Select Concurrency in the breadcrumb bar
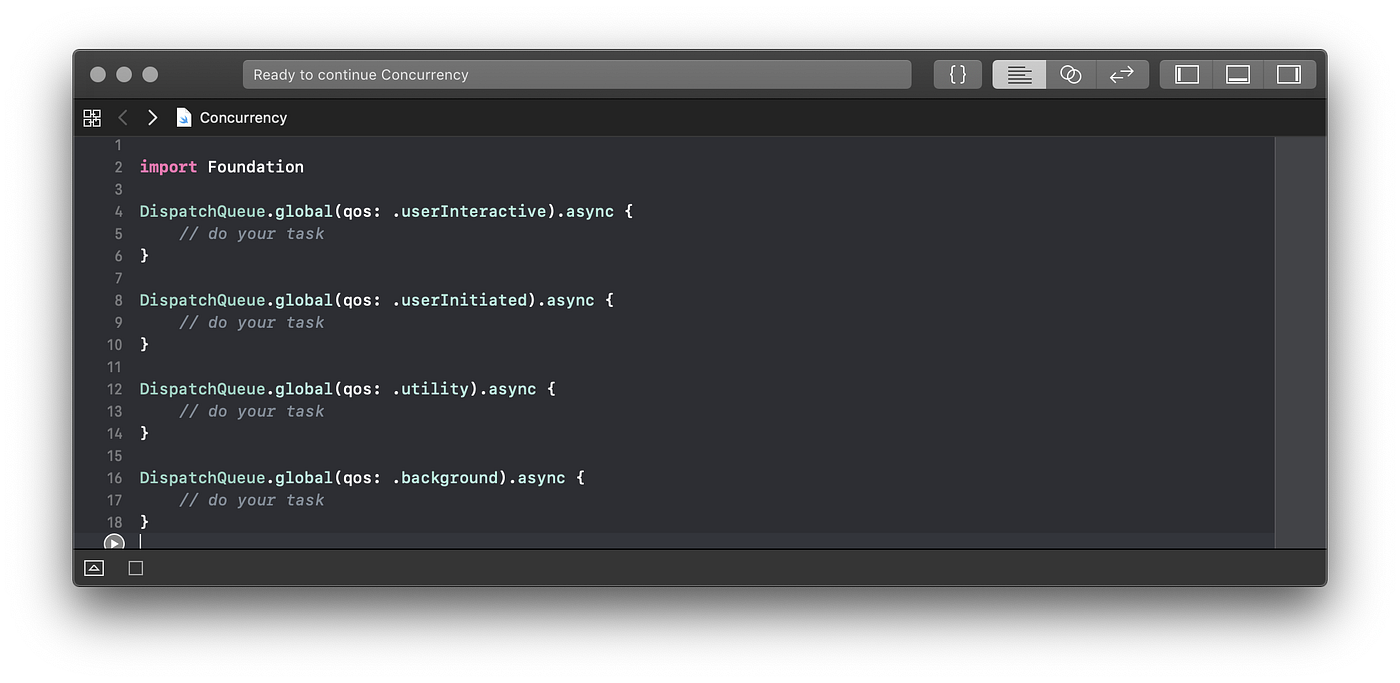The width and height of the screenshot is (1400, 683). click(243, 117)
